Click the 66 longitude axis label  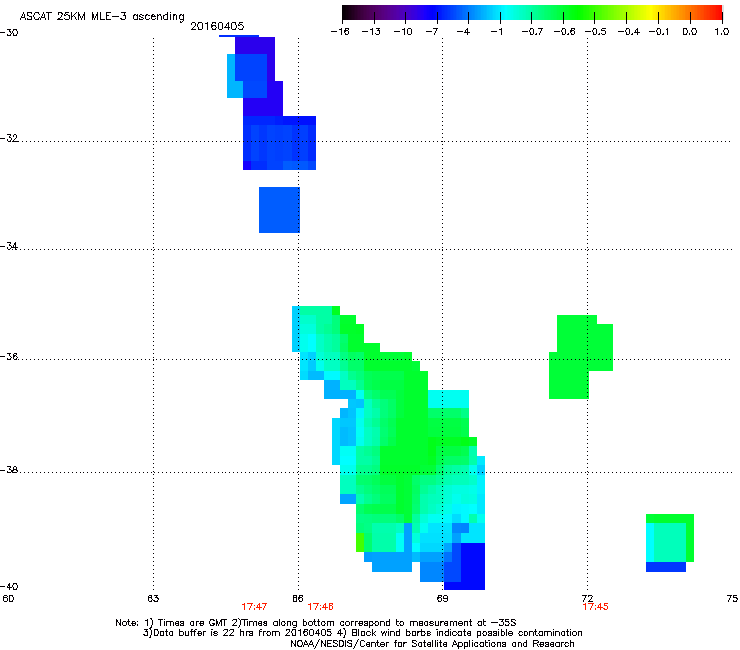click(298, 599)
